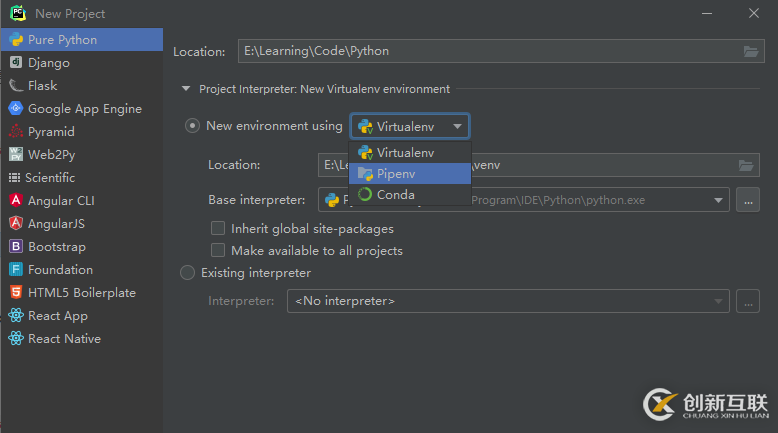Choose Conda from the dropdown list
Image resolution: width=778 pixels, height=433 pixels.
point(395,195)
